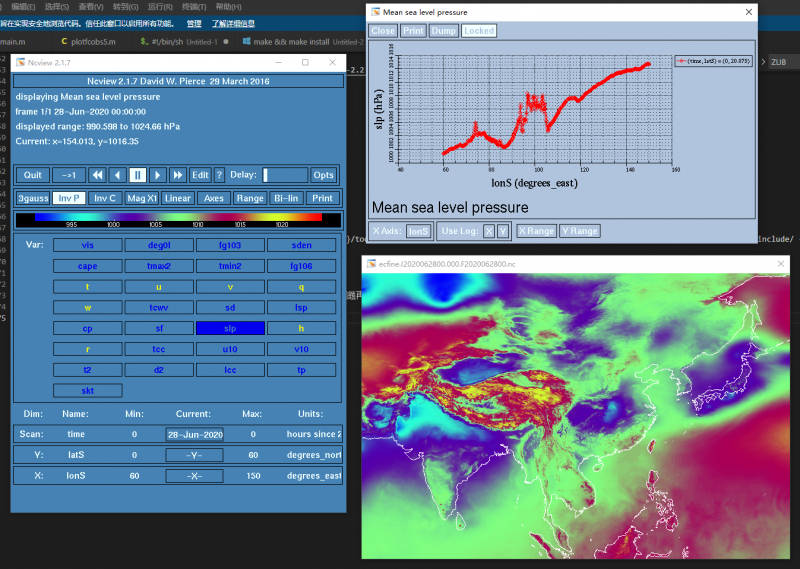Toggle Inv P to invert the colormap

(69, 198)
